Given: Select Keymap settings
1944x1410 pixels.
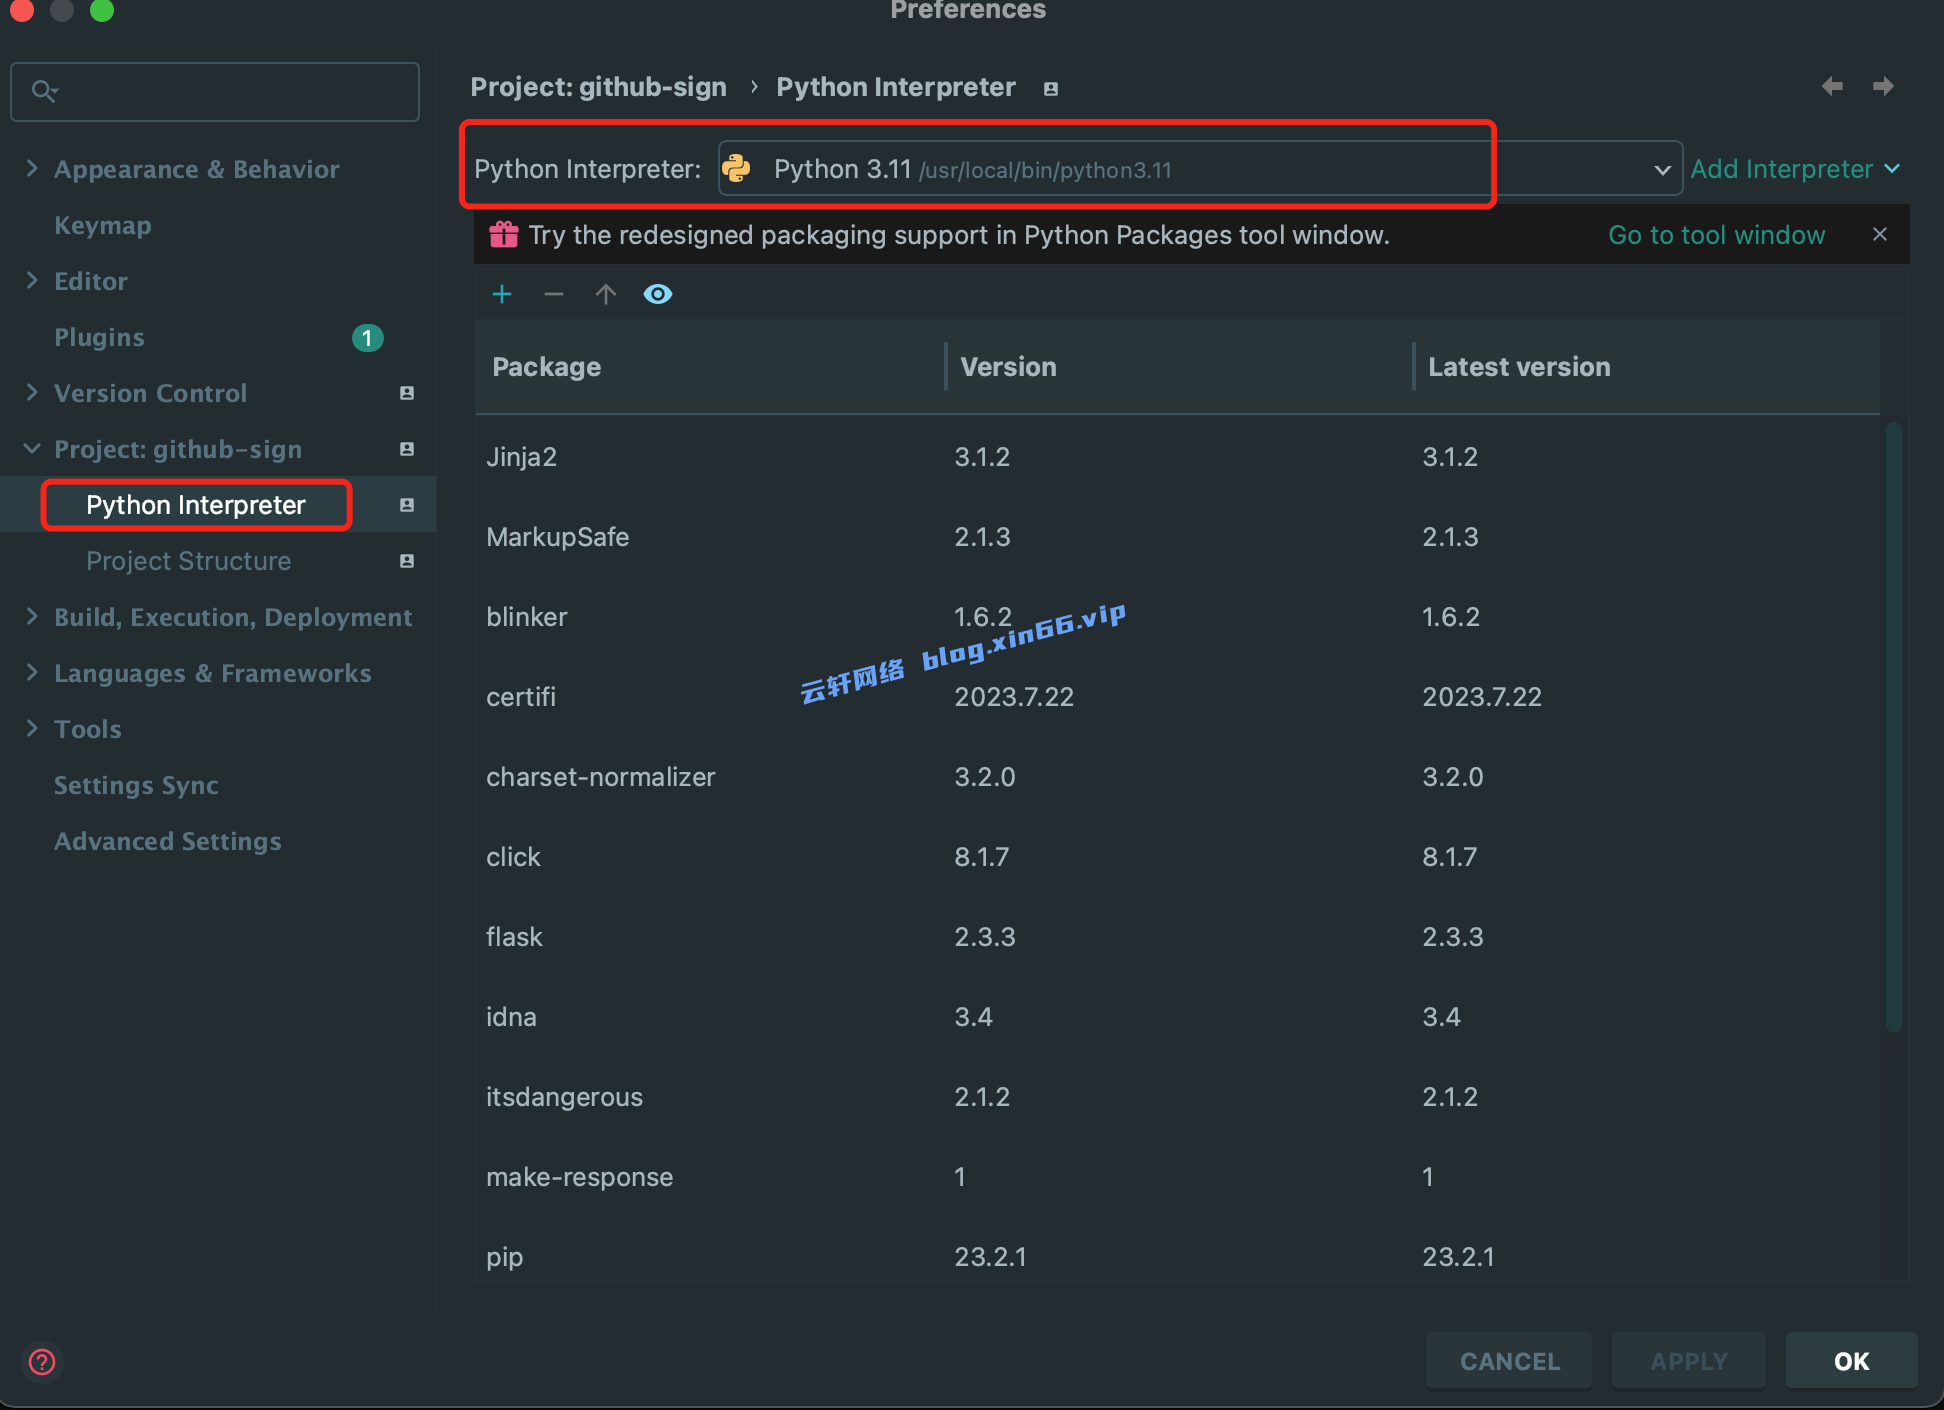Looking at the screenshot, I should (103, 226).
